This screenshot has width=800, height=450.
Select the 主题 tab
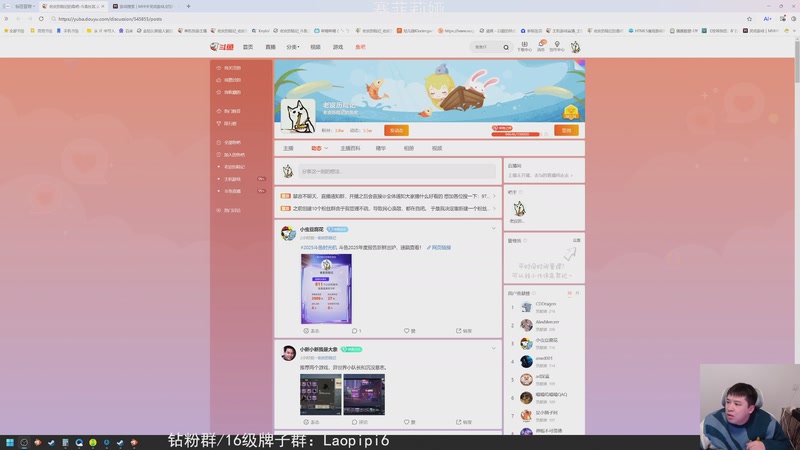(288, 148)
